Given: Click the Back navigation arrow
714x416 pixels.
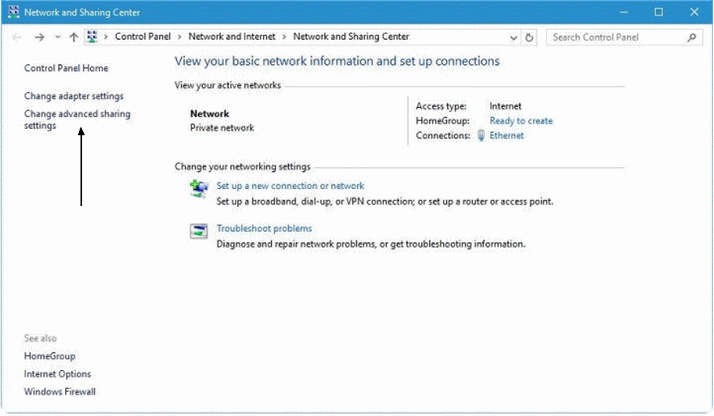Looking at the screenshot, I should click(17, 37).
